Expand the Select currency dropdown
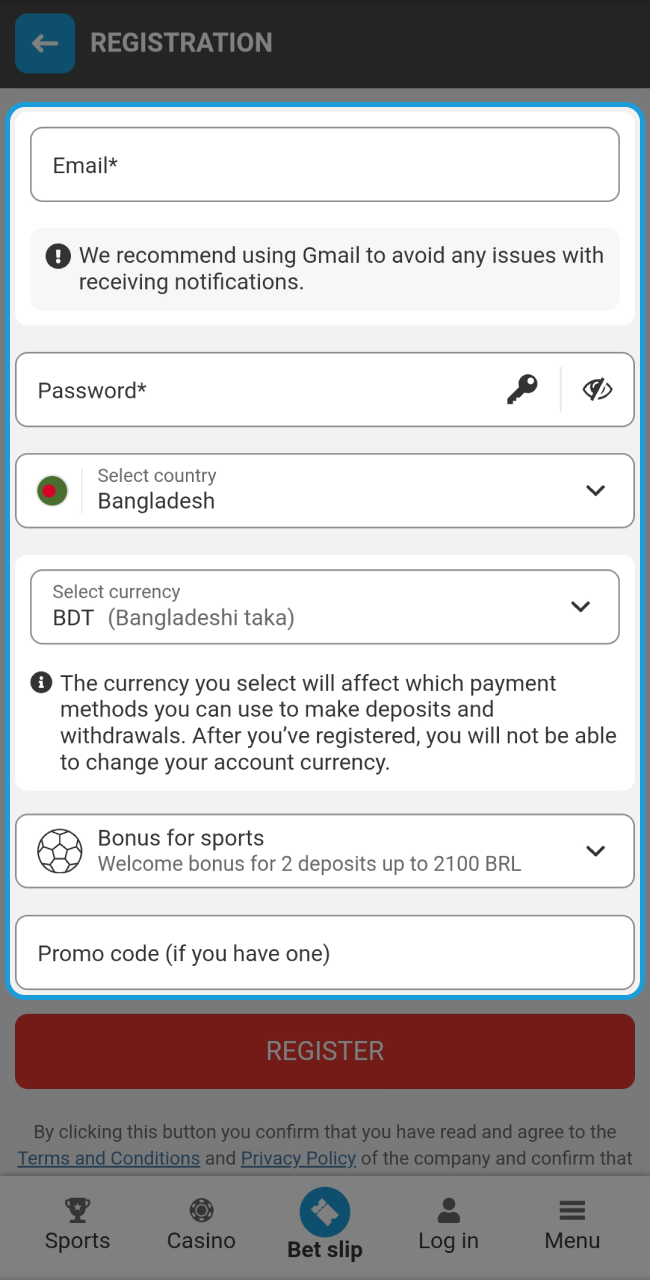This screenshot has height=1280, width=650. (580, 607)
